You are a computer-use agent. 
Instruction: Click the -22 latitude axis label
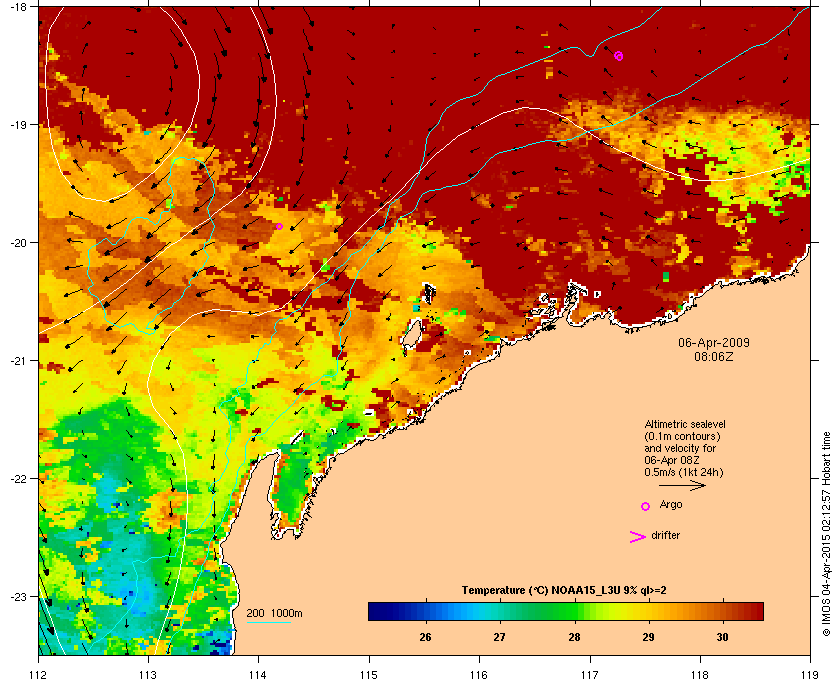pyautogui.click(x=20, y=478)
